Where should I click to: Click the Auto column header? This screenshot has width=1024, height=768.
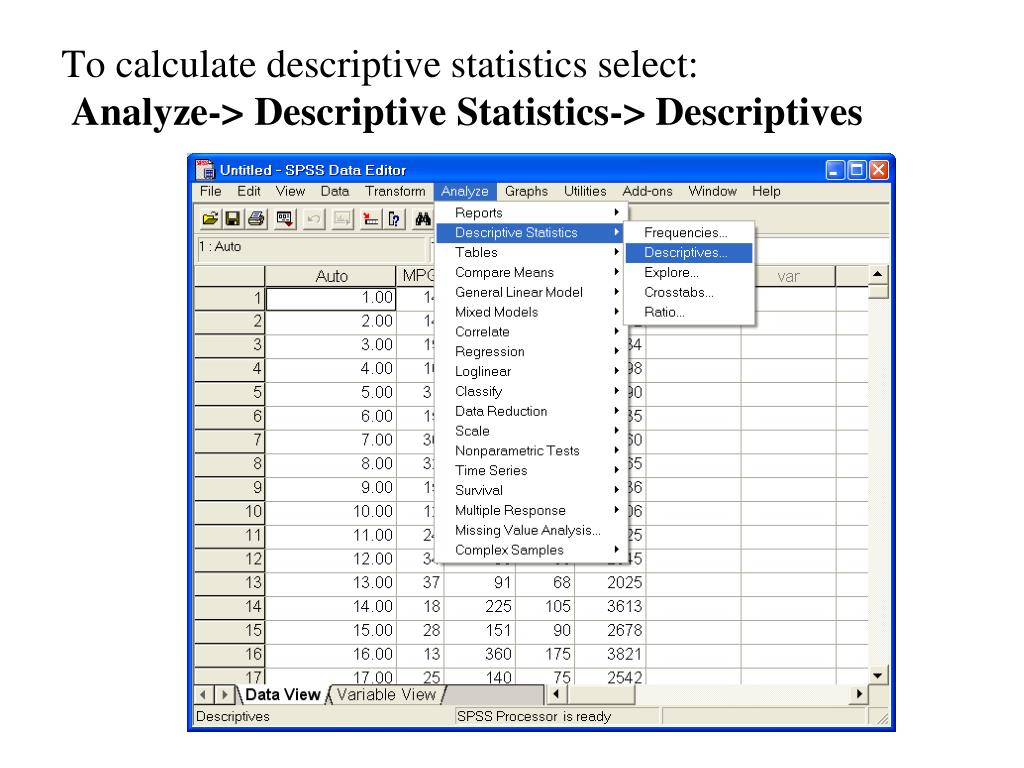click(x=331, y=276)
